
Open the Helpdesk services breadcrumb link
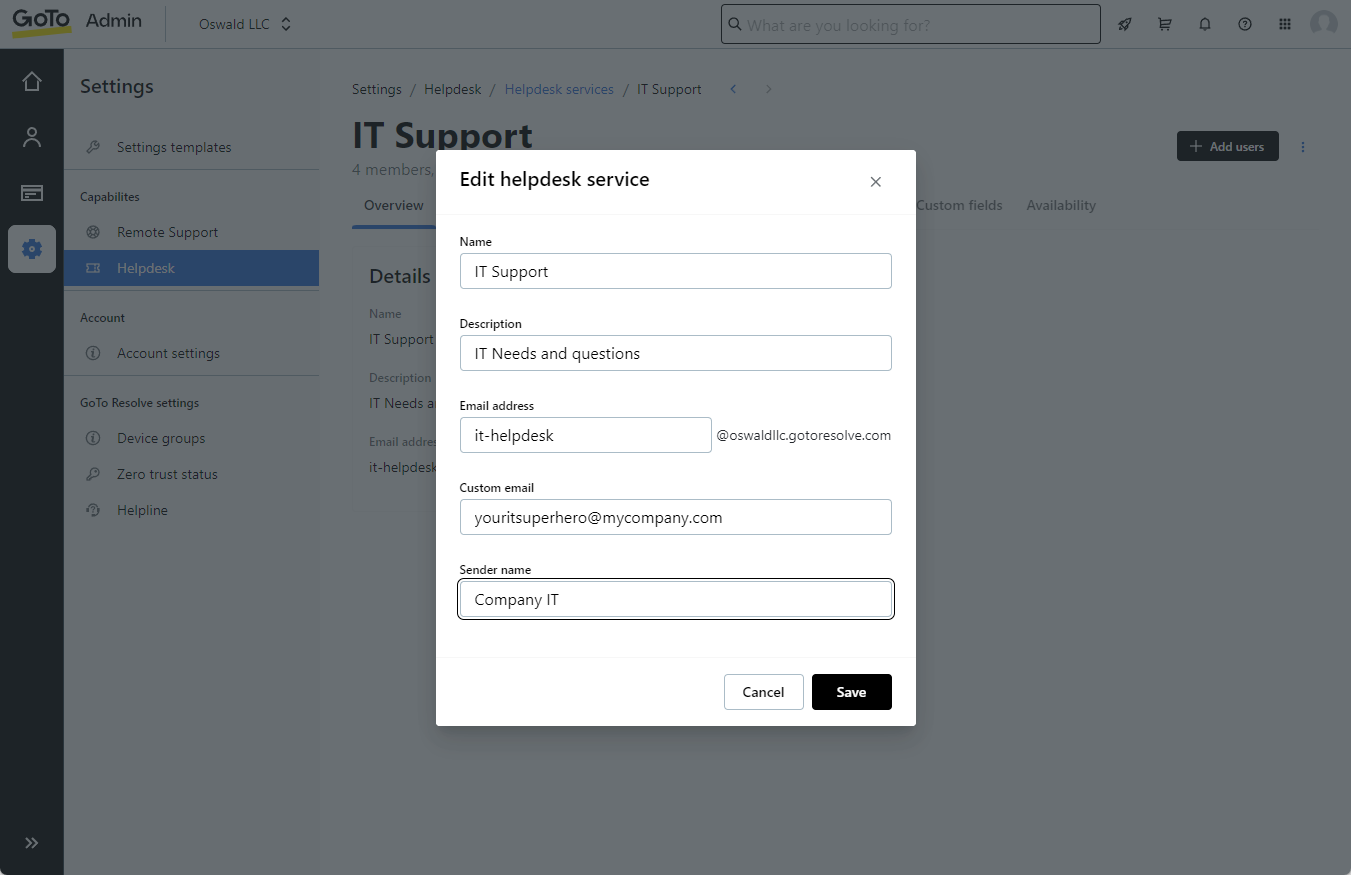tap(559, 89)
